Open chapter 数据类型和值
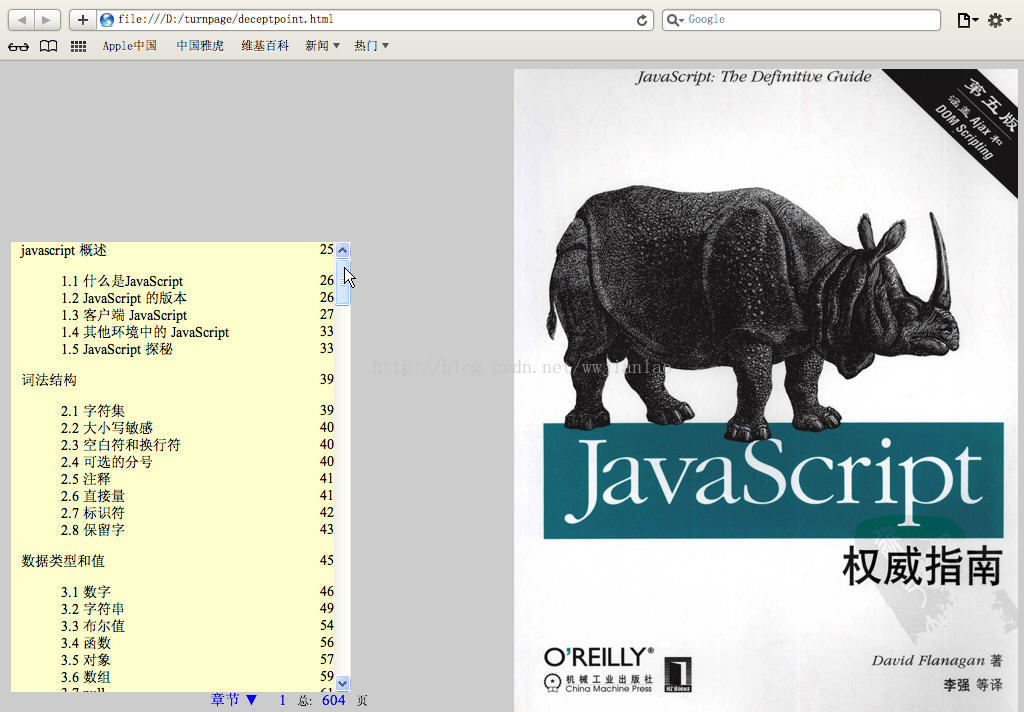Image resolution: width=1024 pixels, height=712 pixels. [x=63, y=561]
